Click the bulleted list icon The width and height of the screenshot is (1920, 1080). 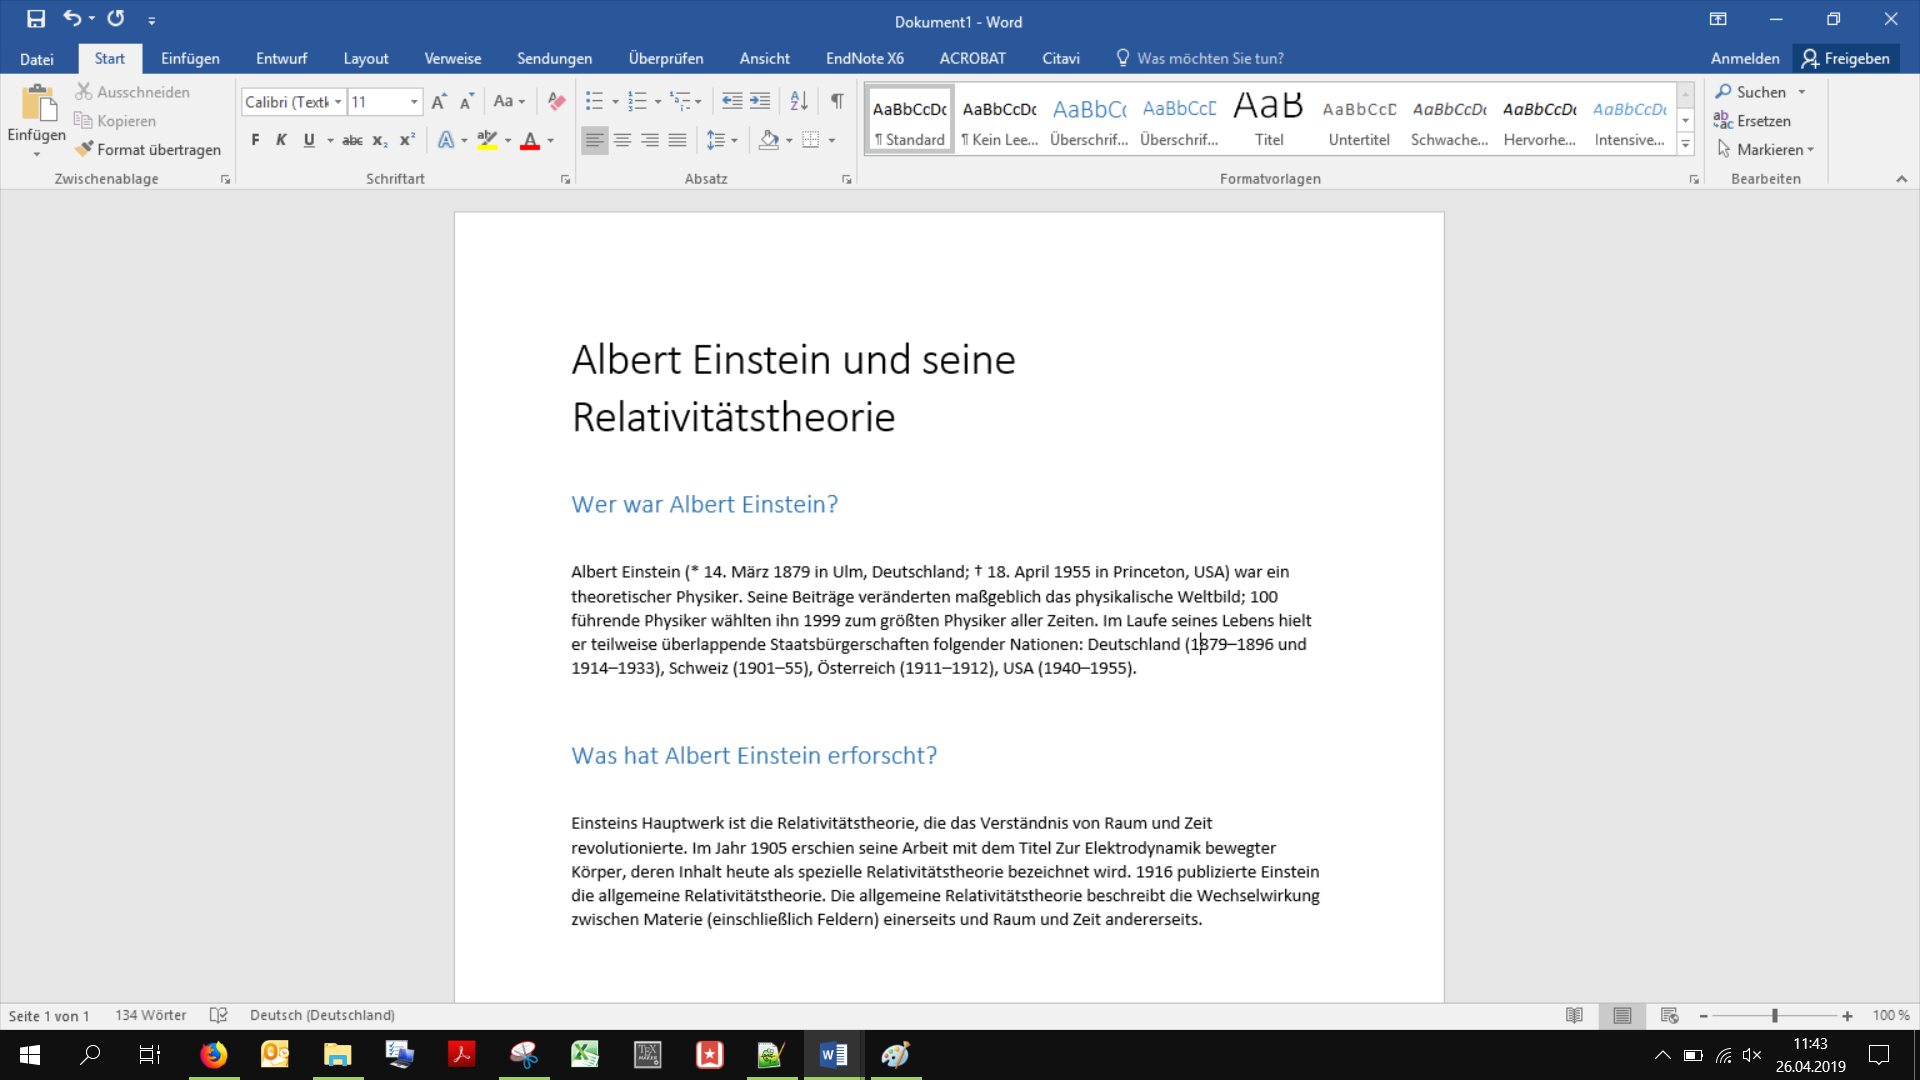pyautogui.click(x=594, y=101)
